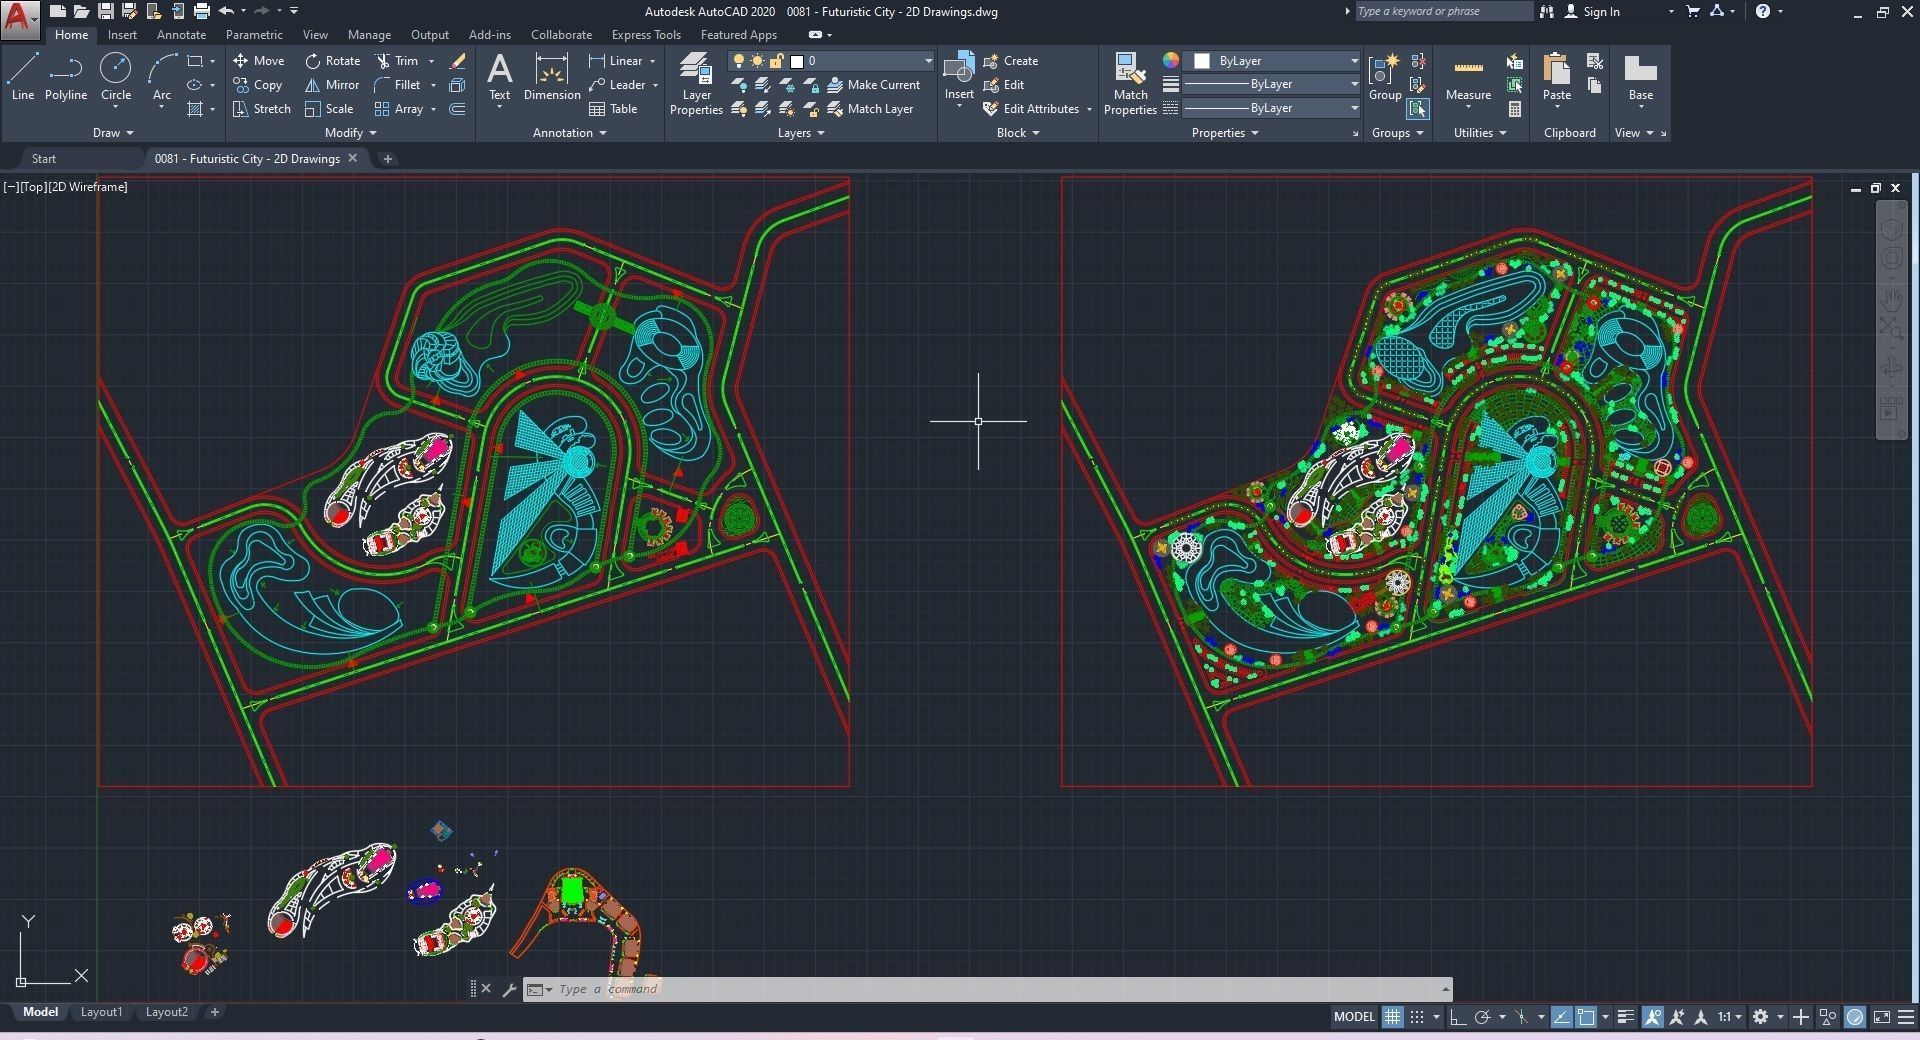The height and width of the screenshot is (1040, 1920).
Task: Toggle object snap tracking
Action: tap(1561, 1017)
